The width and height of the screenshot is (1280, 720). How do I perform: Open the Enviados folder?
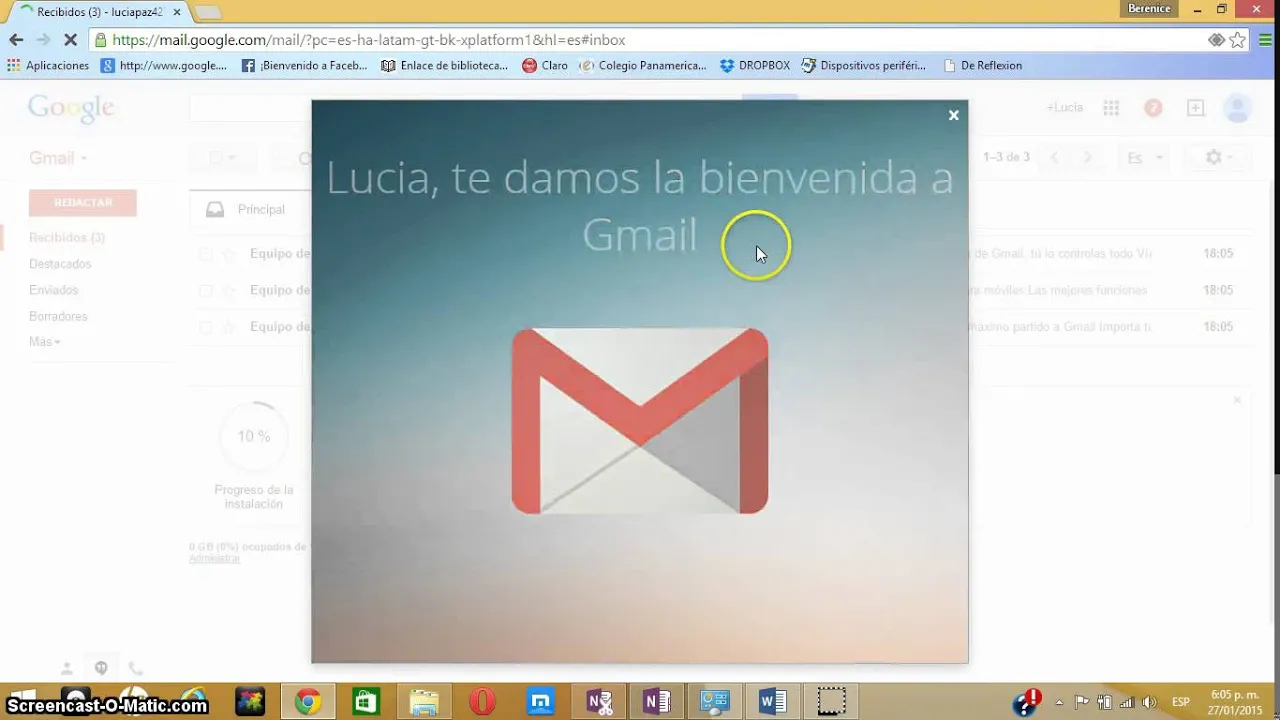(x=54, y=290)
